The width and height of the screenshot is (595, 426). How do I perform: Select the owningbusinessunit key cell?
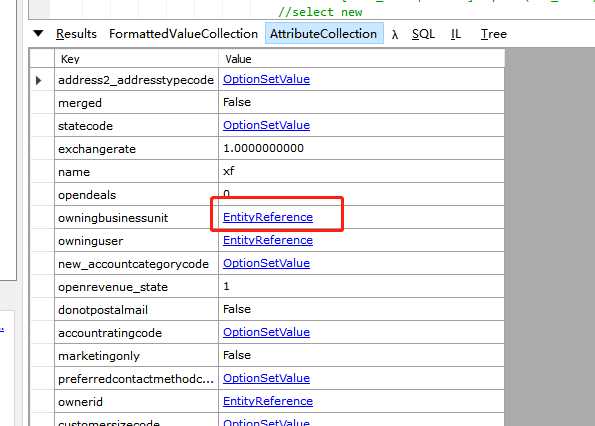tap(137, 218)
